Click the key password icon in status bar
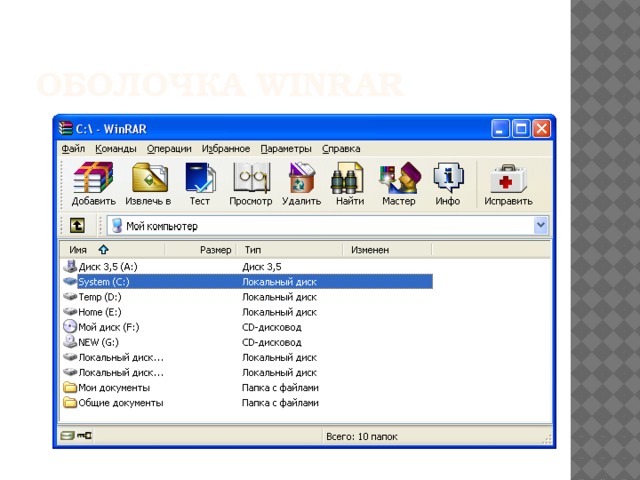640x480 pixels. pos(84,436)
